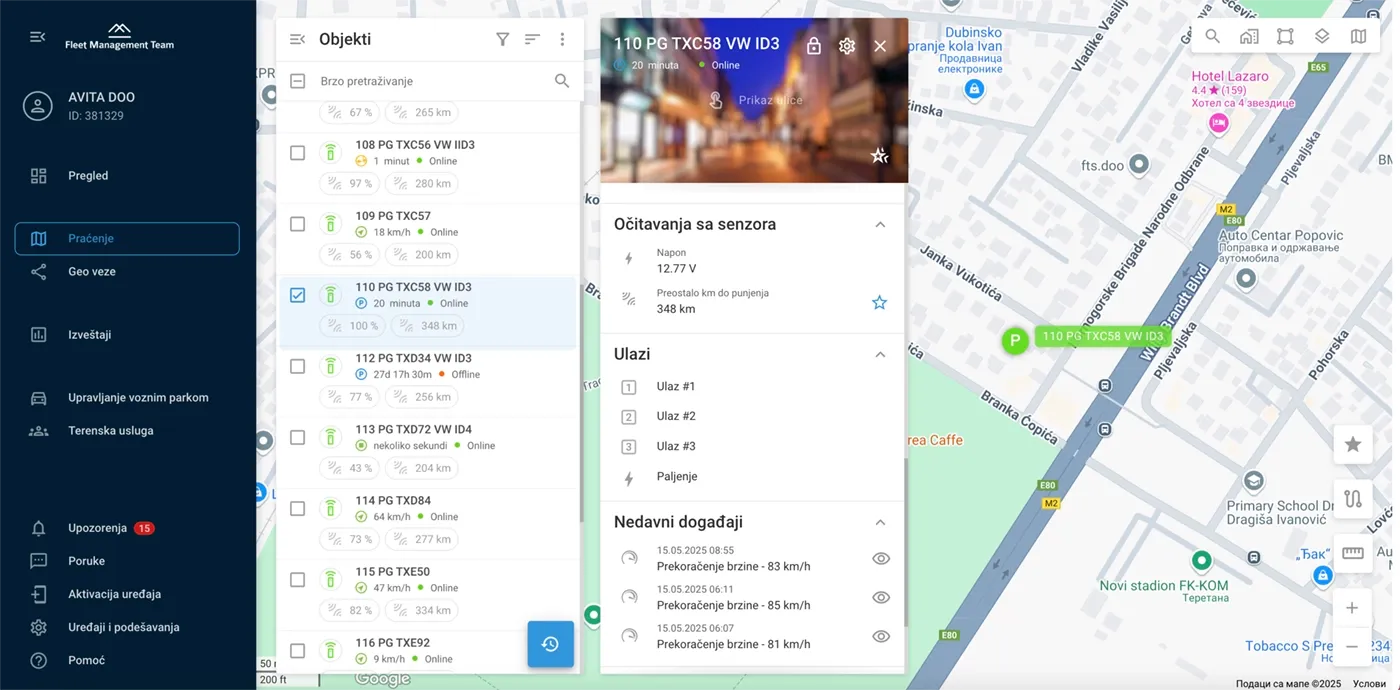Check the 109 PG TXC57 checkbox
This screenshot has width=1400, height=690.
297,224
